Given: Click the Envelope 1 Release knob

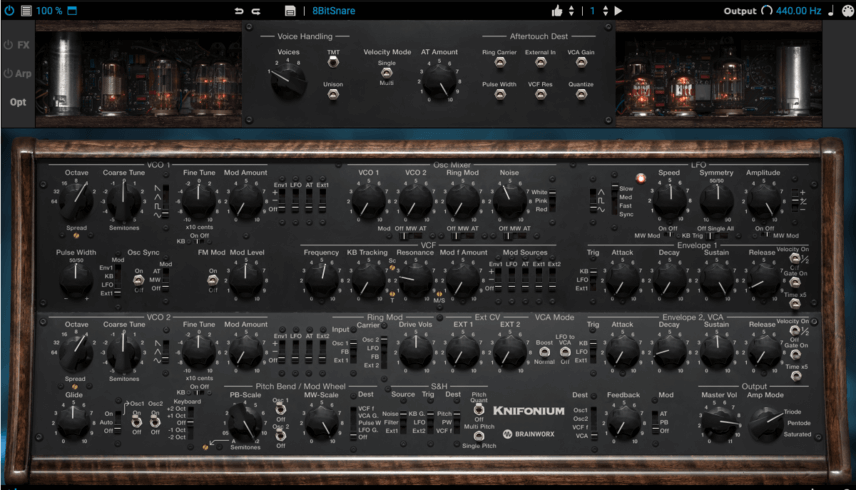Looking at the screenshot, I should pos(763,280).
